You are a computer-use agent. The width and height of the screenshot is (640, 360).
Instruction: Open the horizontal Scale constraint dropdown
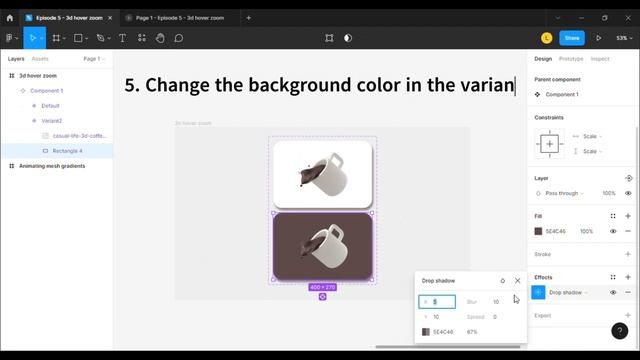tap(592, 136)
